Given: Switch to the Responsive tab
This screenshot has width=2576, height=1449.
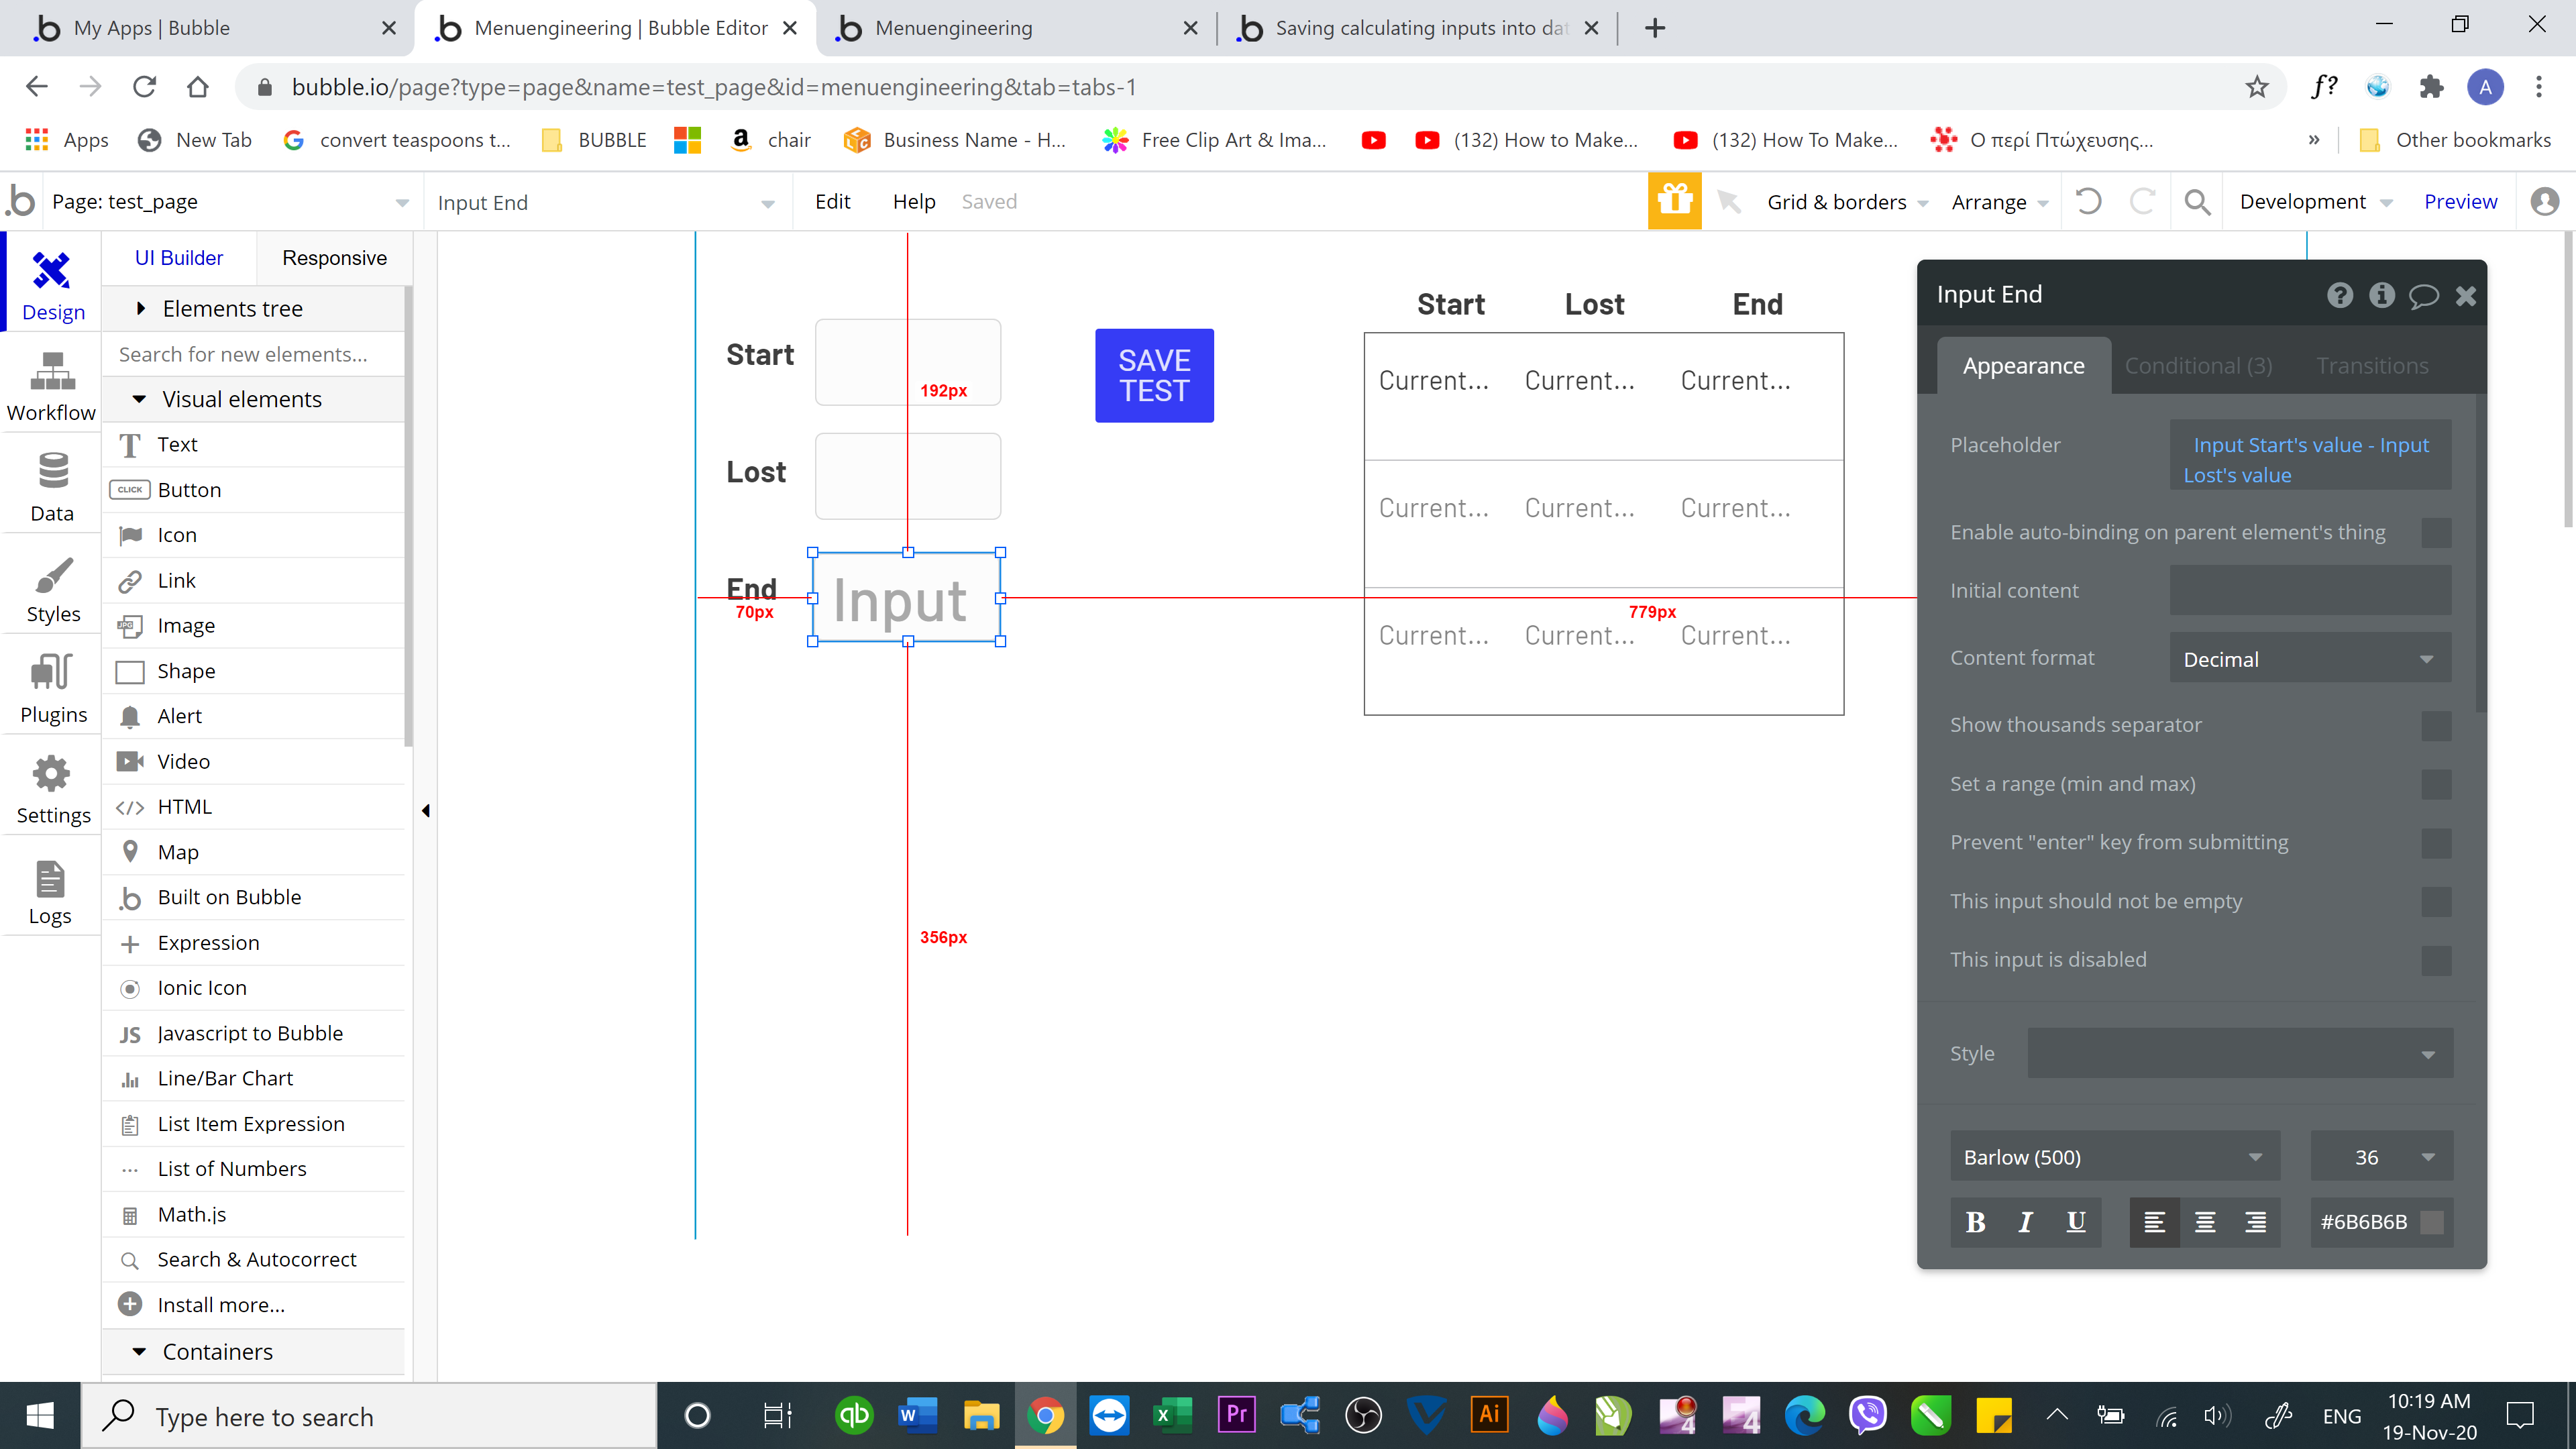Looking at the screenshot, I should click(334, 258).
